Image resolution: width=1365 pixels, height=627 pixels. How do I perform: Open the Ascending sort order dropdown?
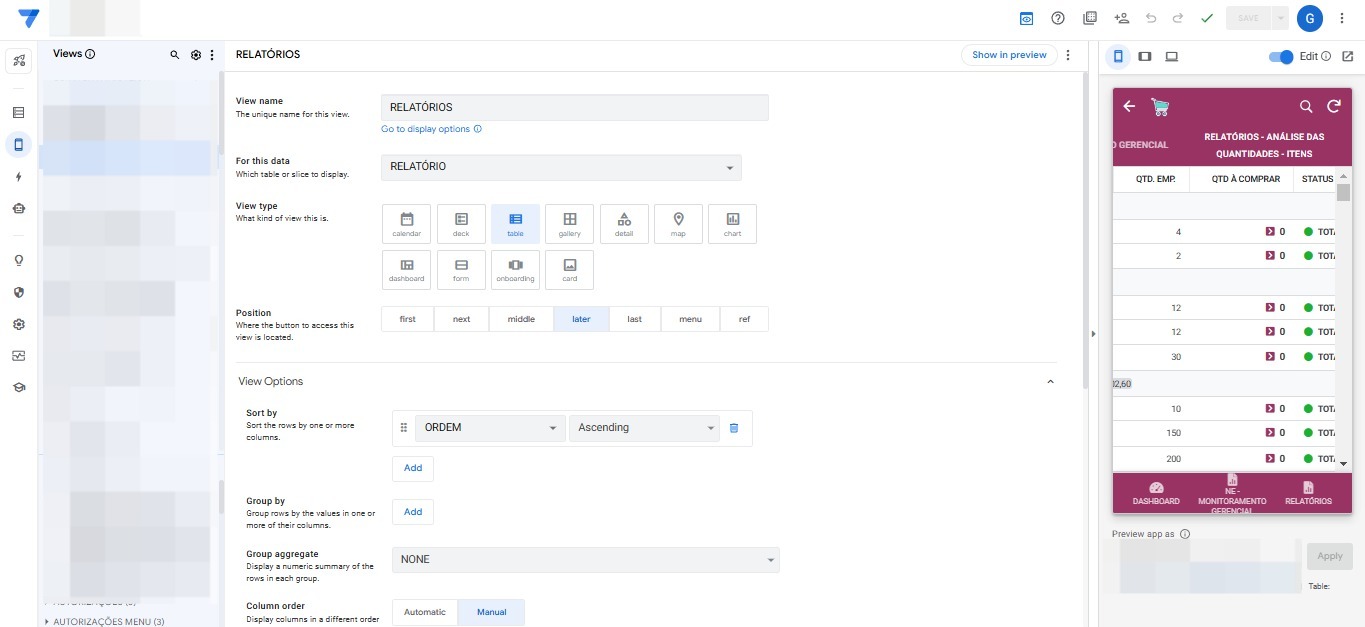[644, 428]
